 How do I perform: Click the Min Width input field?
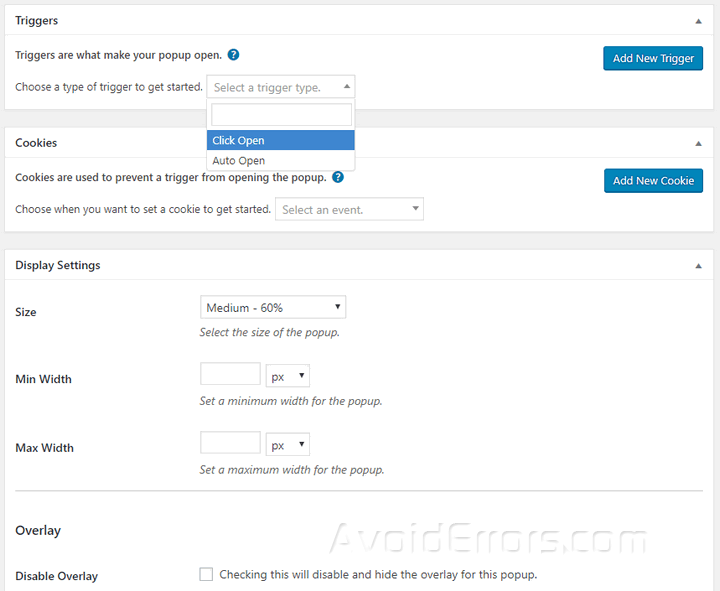tap(230, 374)
